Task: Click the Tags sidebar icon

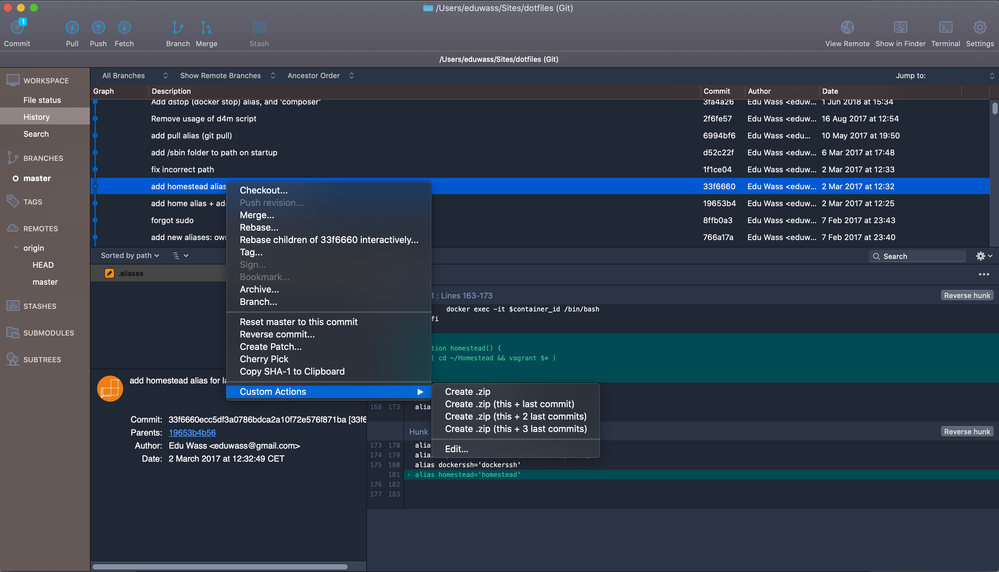Action: 13,201
